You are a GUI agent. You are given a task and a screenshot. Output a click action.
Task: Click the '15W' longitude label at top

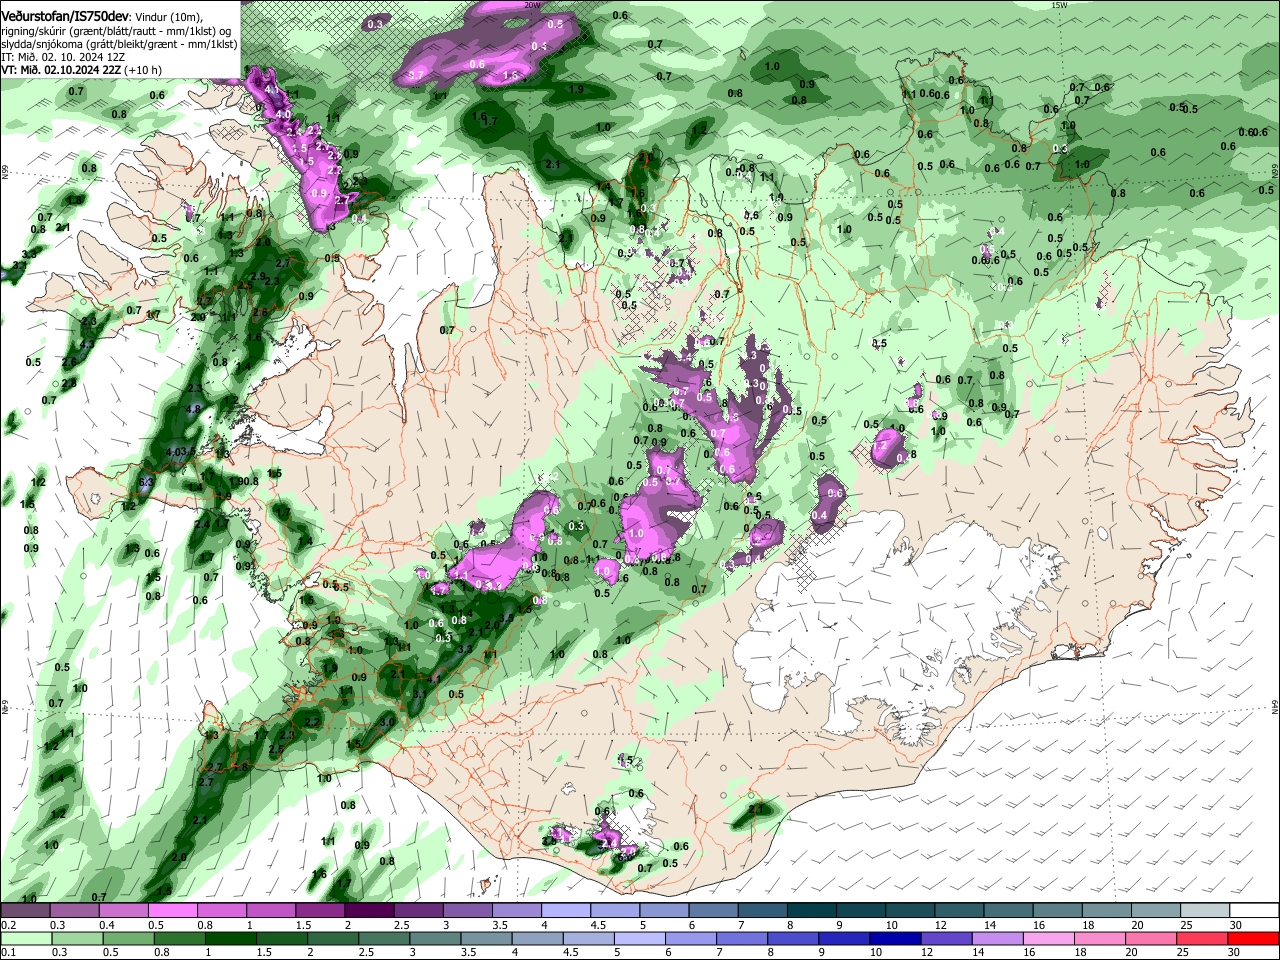click(1060, 5)
